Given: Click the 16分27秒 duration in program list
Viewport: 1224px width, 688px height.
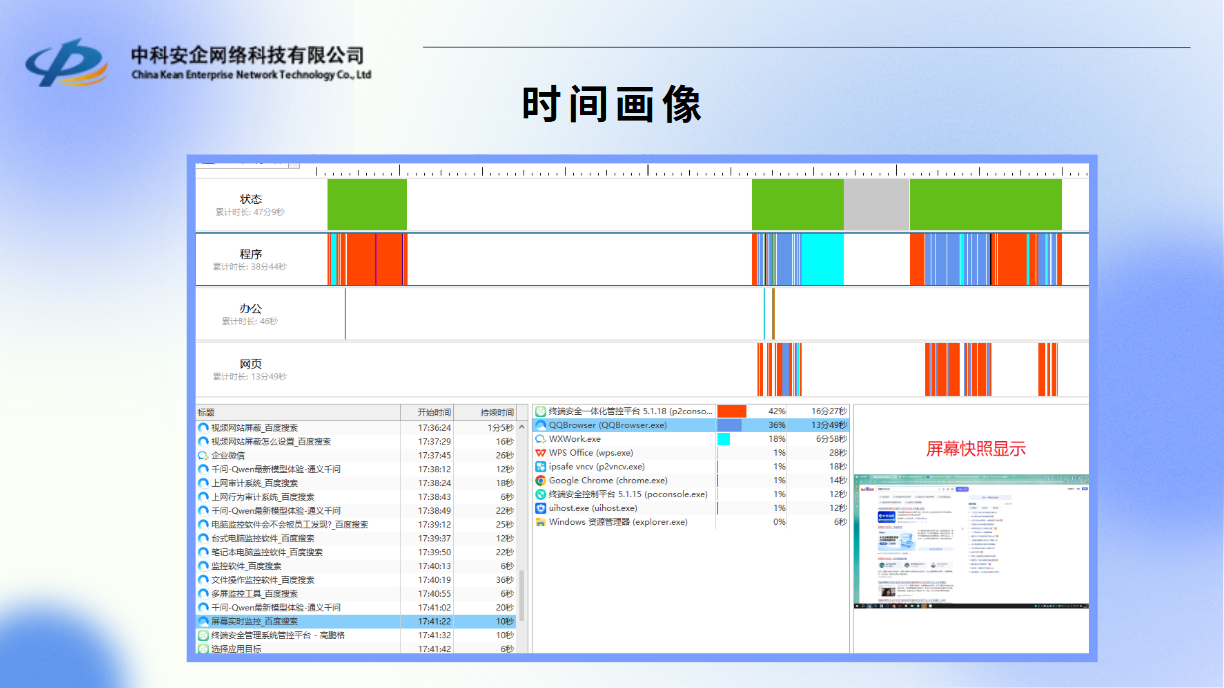Looking at the screenshot, I should pos(829,411).
